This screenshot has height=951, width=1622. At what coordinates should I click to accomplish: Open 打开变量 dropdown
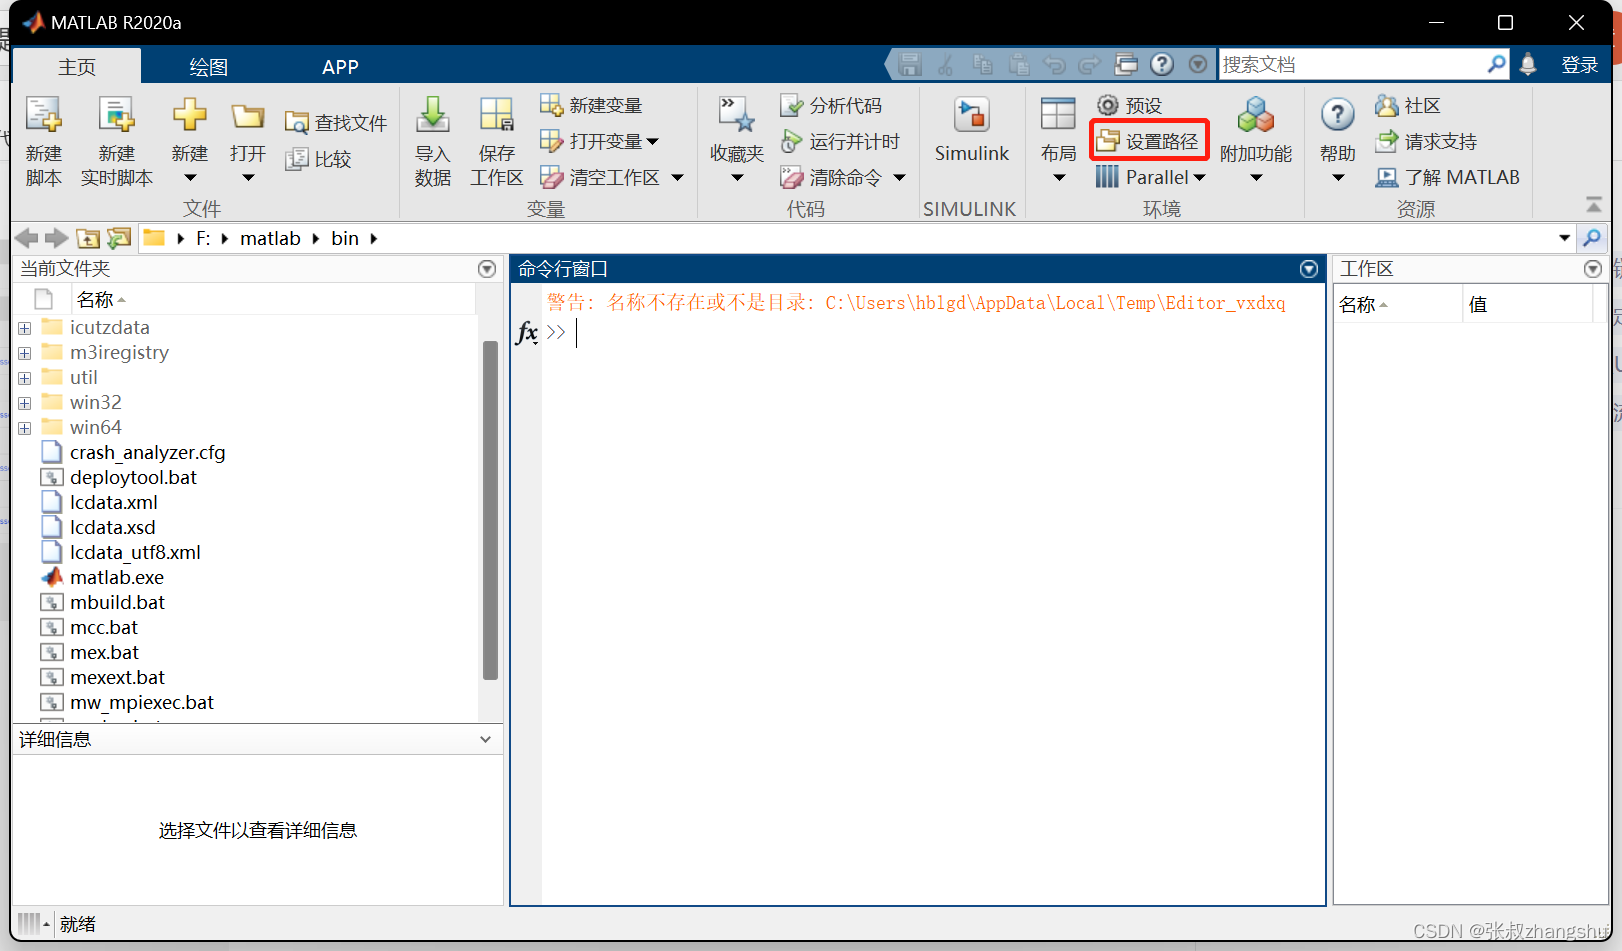pos(652,141)
